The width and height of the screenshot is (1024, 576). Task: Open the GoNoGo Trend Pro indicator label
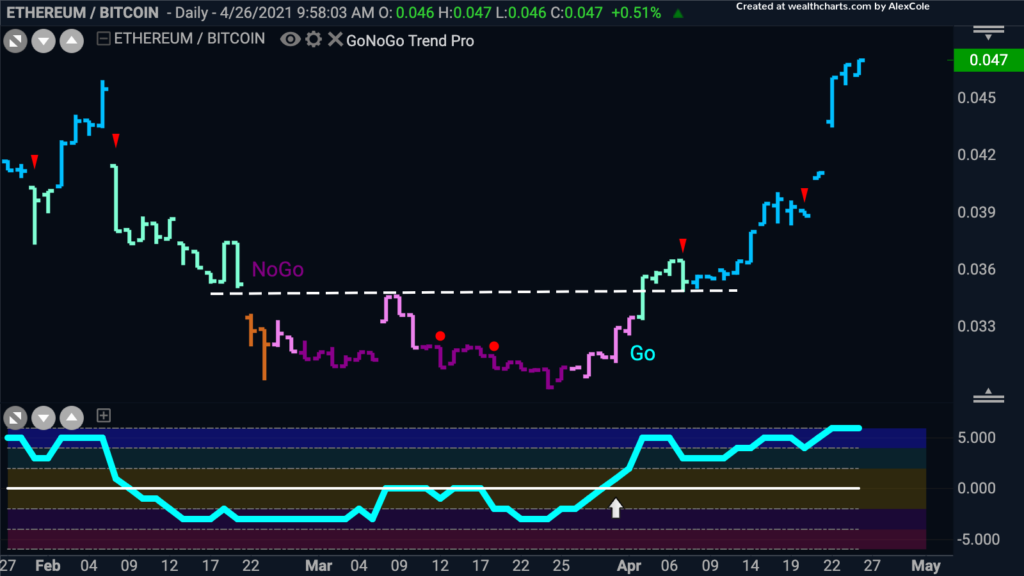coord(410,40)
